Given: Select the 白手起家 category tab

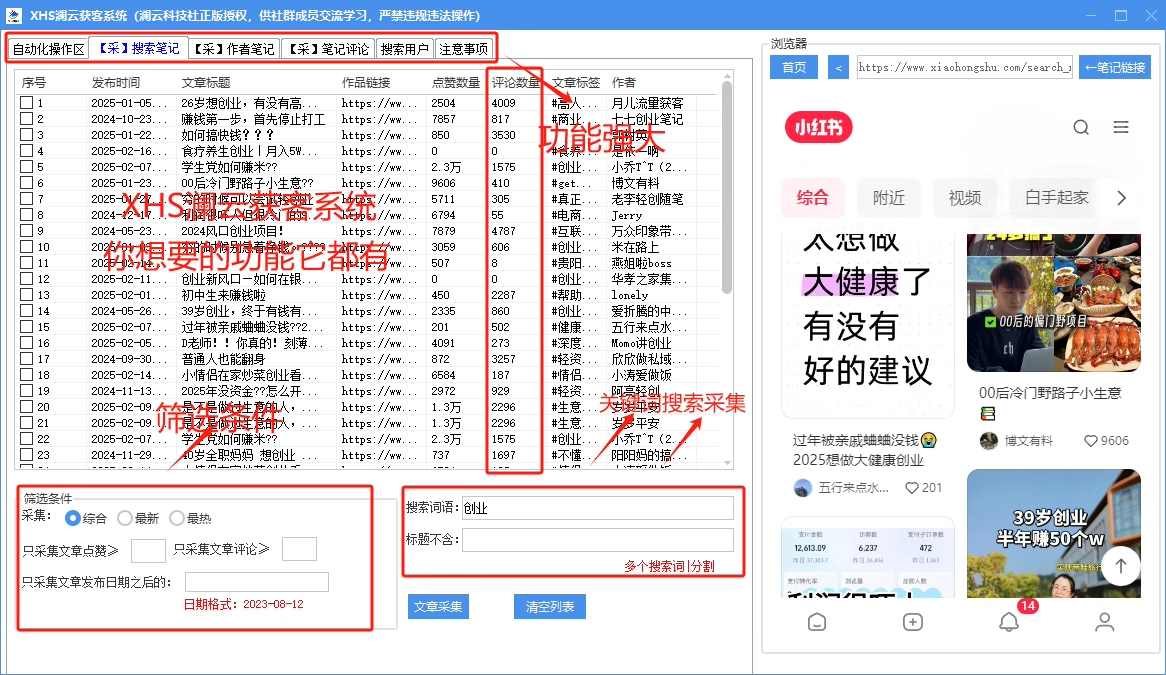Looking at the screenshot, I should (1056, 198).
